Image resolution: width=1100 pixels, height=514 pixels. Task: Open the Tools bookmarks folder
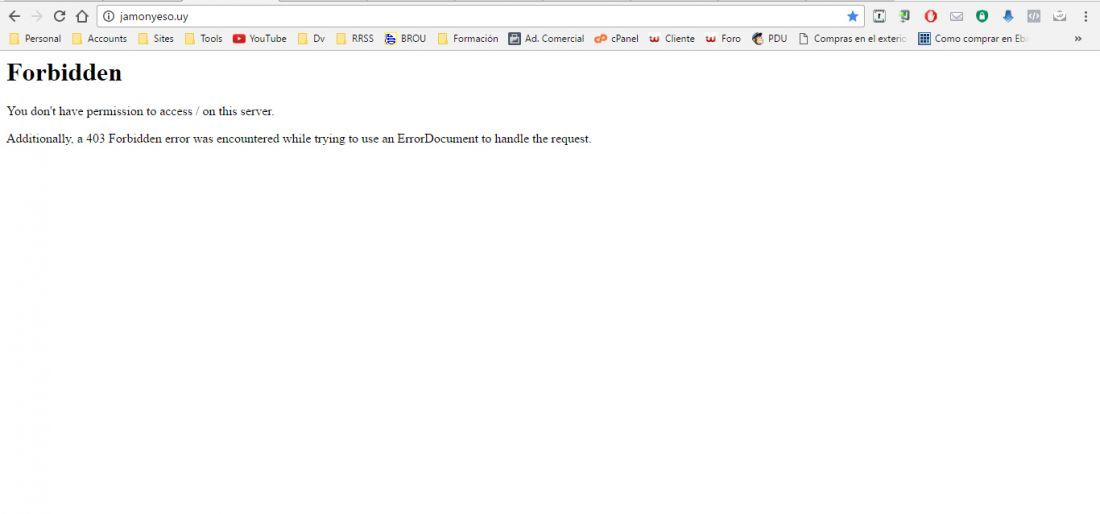tap(203, 39)
